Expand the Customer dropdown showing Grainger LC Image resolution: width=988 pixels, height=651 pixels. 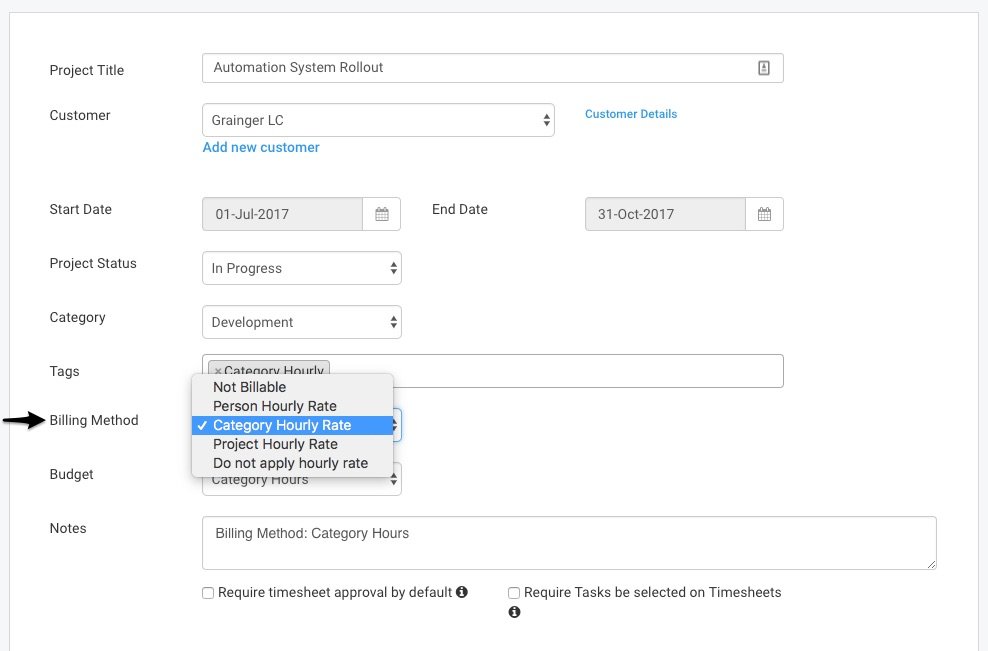pos(378,120)
